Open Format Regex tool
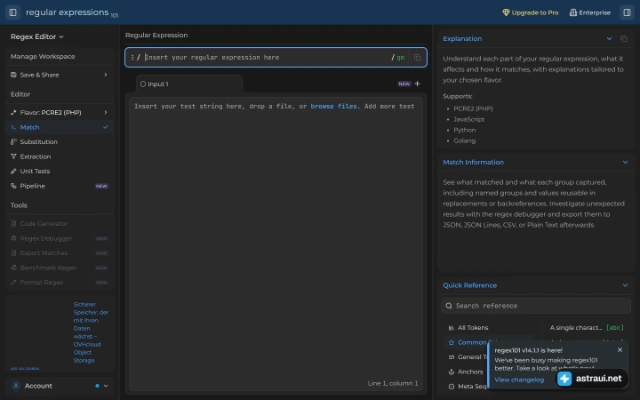 [x=60, y=282]
